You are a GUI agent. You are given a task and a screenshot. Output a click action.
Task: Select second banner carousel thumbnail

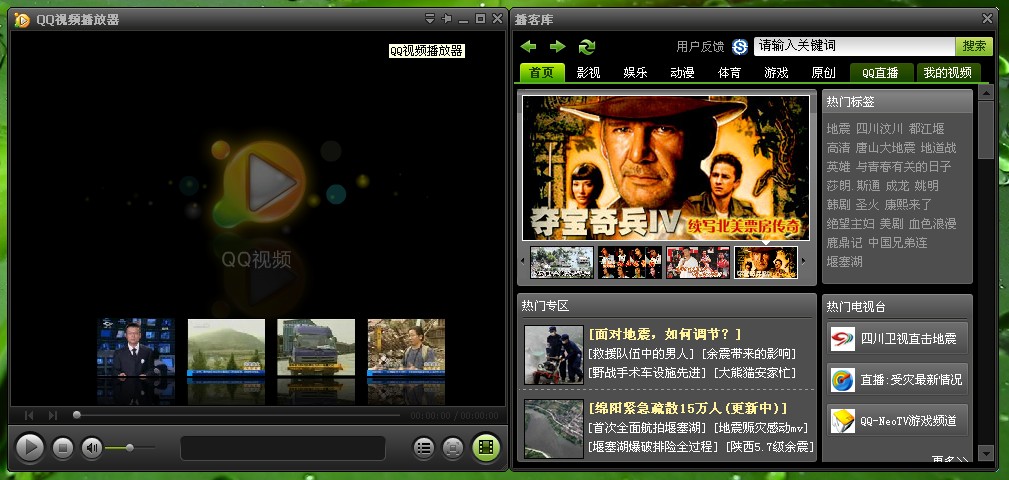click(630, 263)
